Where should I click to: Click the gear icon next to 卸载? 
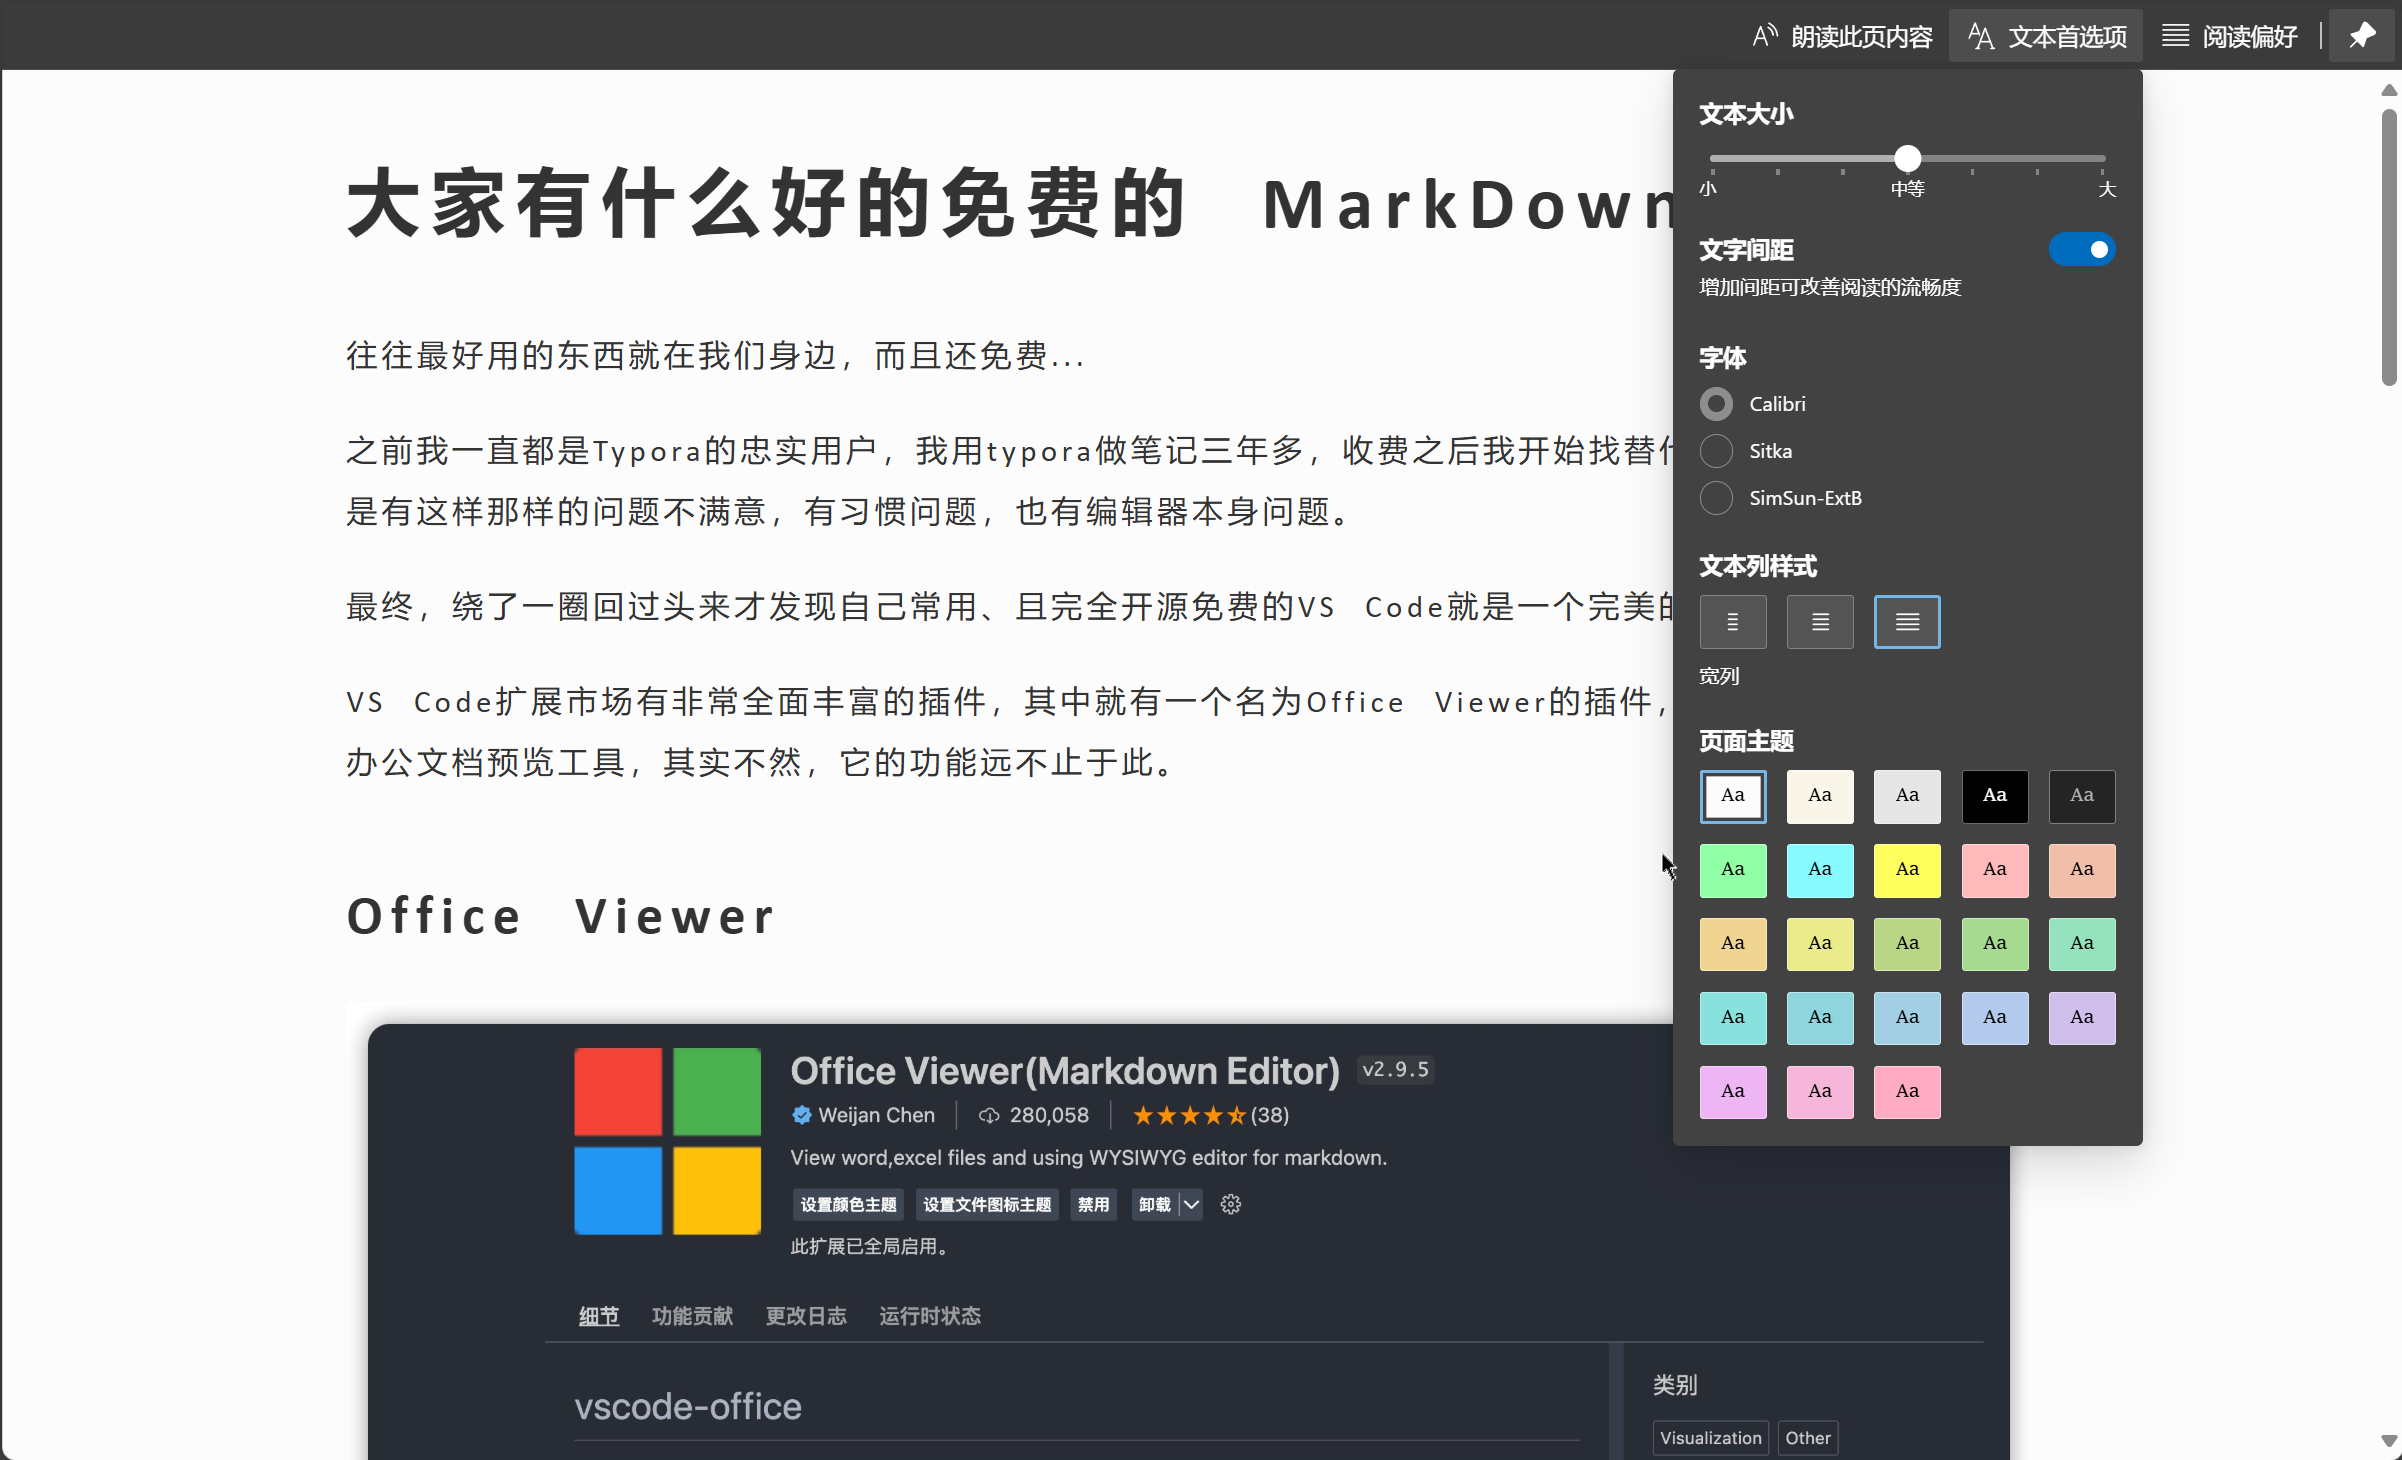1230,1204
